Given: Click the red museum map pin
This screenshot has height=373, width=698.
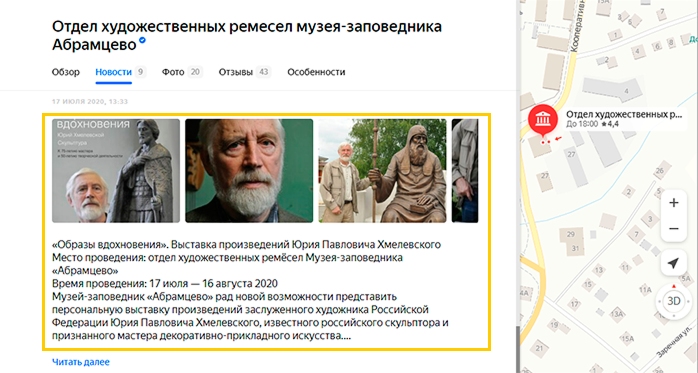Looking at the screenshot, I should pos(543,120).
